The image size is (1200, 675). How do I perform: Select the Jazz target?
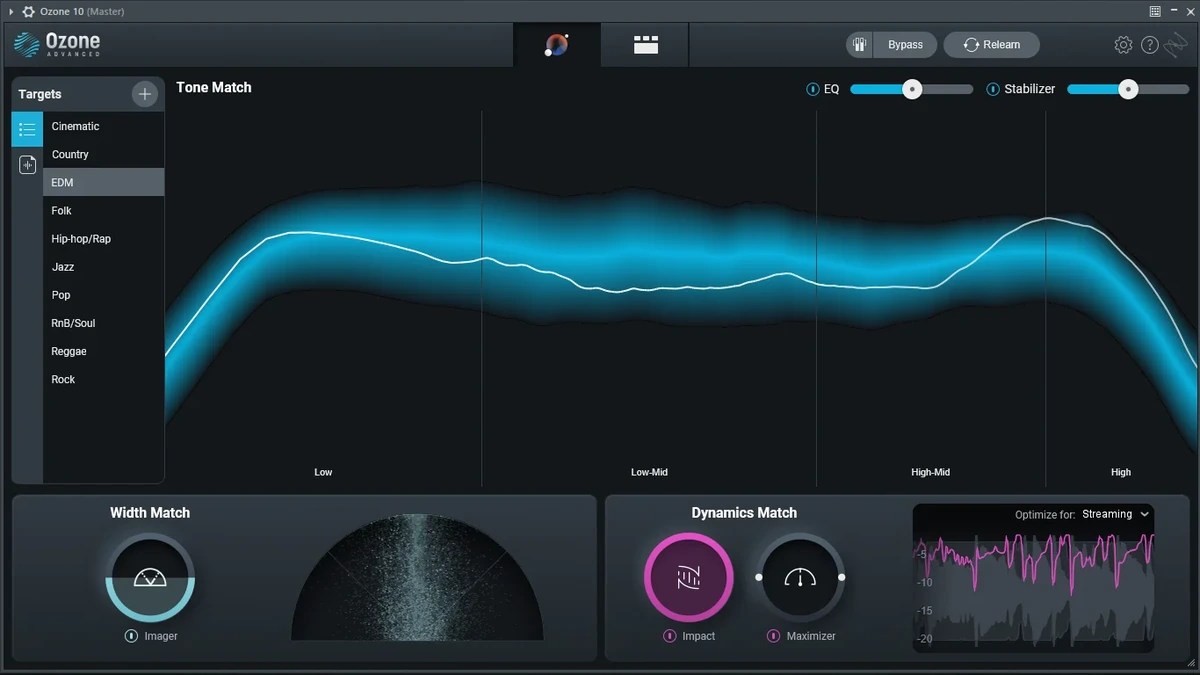pos(103,267)
